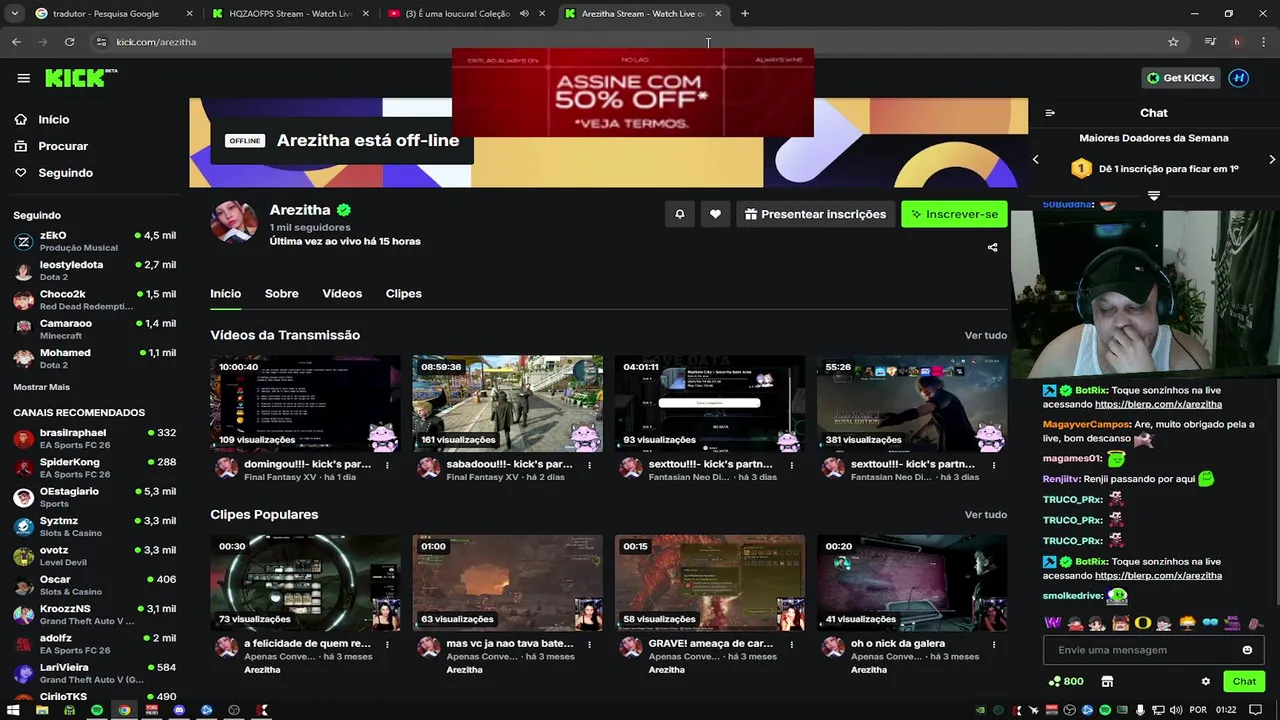Open options for 'GRAVE! ameaça' clip
The height and width of the screenshot is (720, 1280).
792,644
